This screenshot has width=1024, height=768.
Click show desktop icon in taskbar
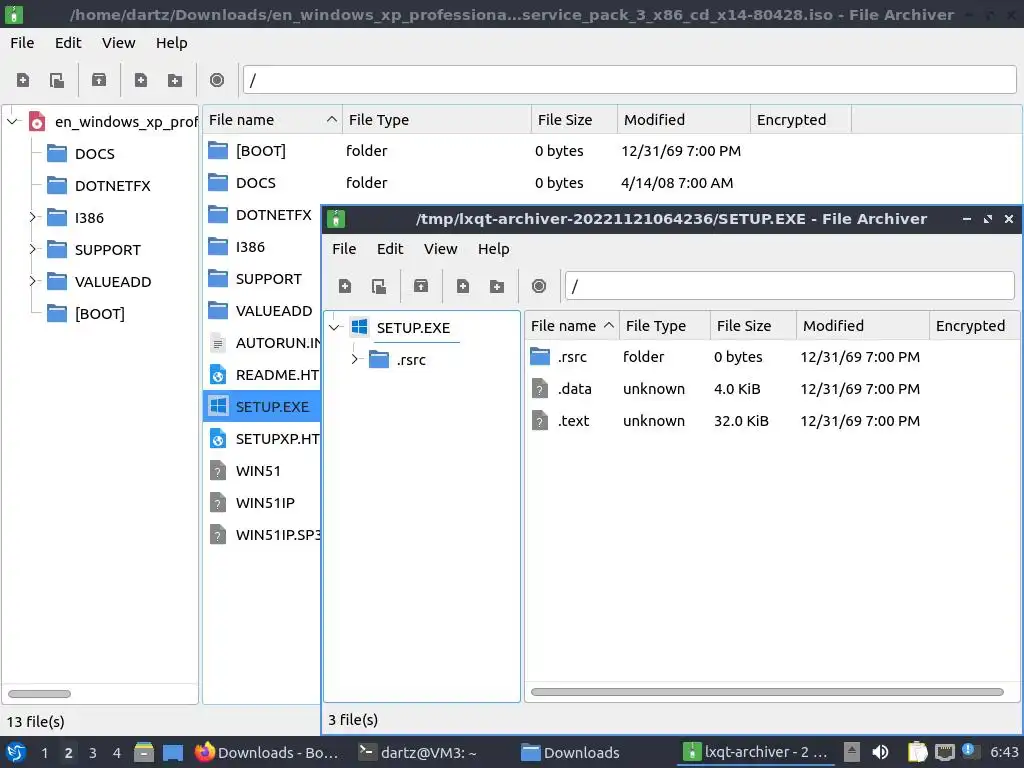click(x=172, y=752)
